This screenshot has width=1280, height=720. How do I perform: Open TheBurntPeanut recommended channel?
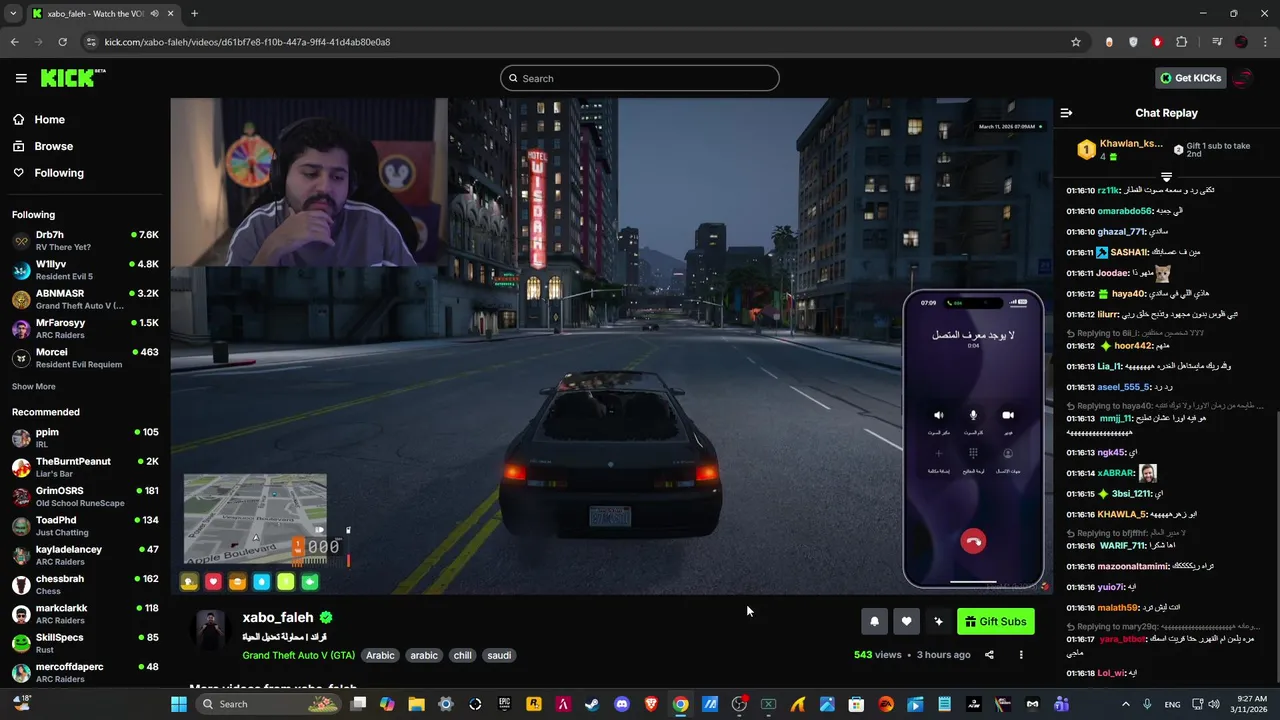click(85, 467)
